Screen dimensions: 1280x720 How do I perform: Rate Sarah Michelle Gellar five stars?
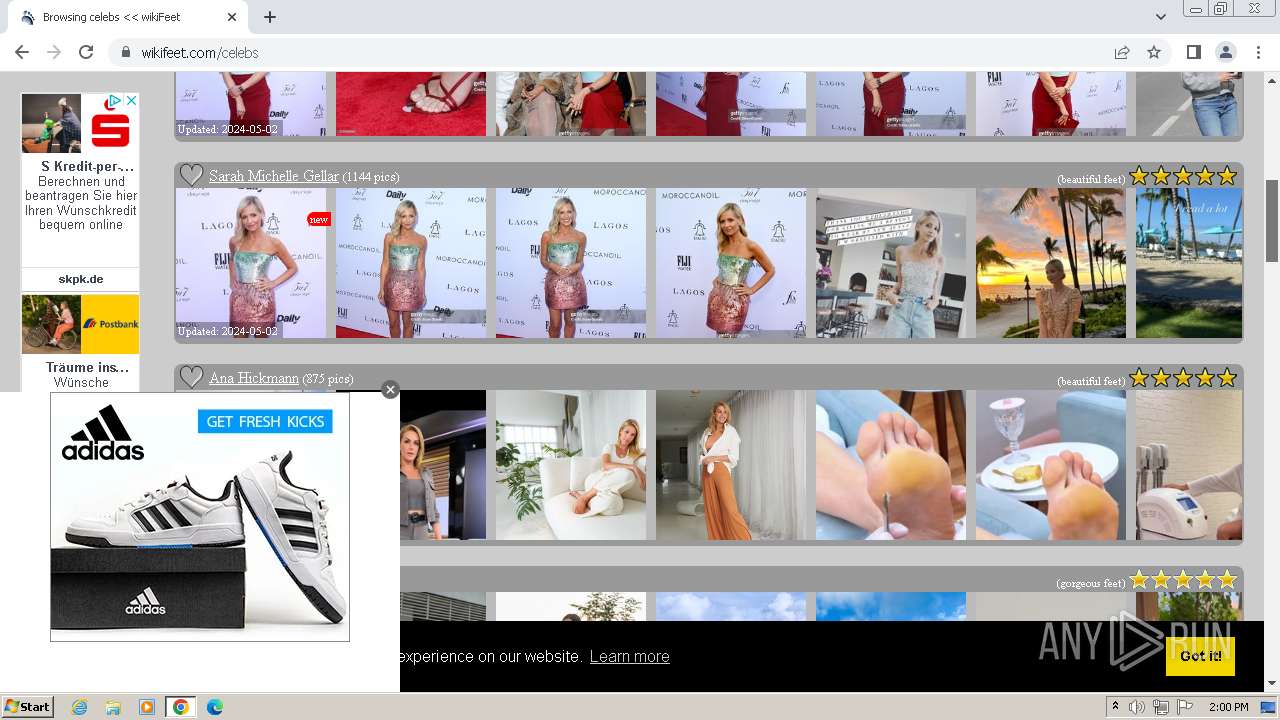click(x=1227, y=176)
